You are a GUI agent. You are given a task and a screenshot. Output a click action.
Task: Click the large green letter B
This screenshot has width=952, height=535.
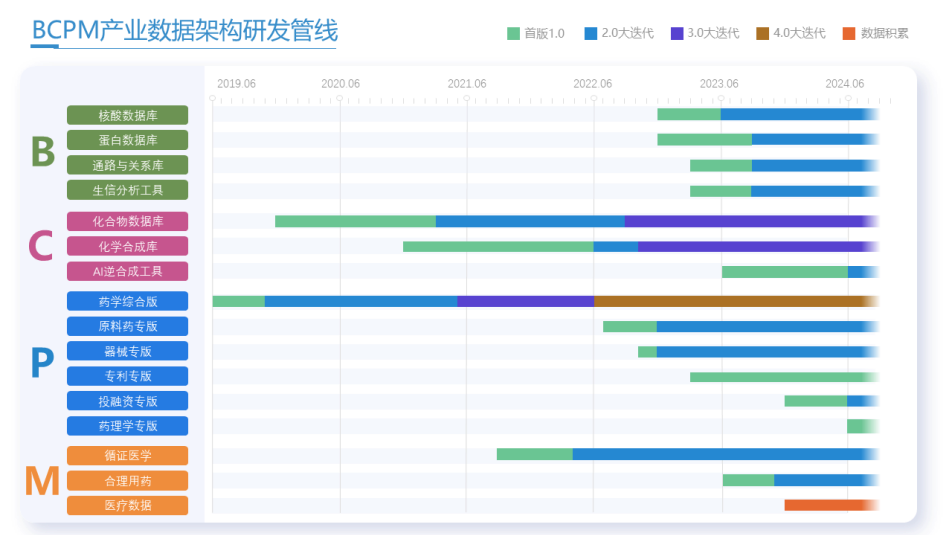coord(42,152)
